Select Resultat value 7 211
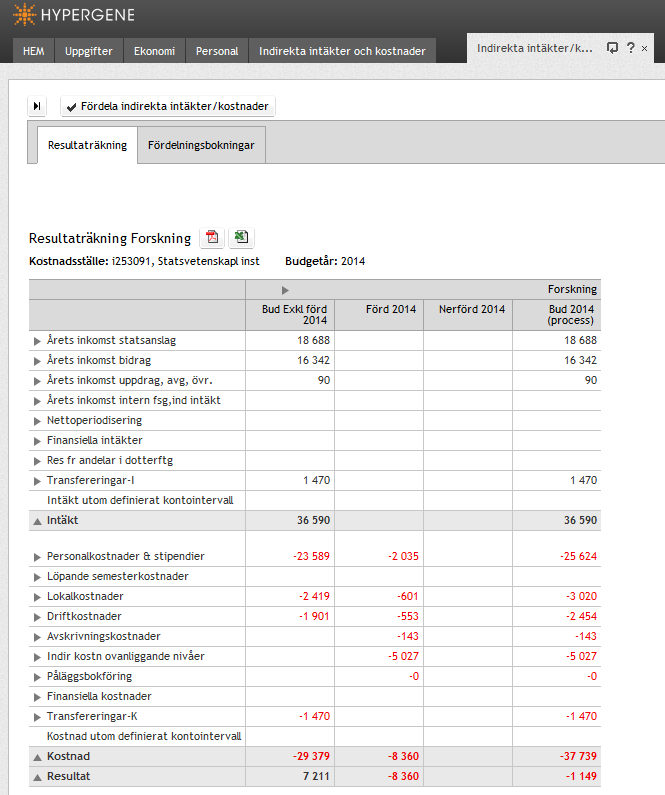Viewport: 665px width, 795px height. (316, 776)
